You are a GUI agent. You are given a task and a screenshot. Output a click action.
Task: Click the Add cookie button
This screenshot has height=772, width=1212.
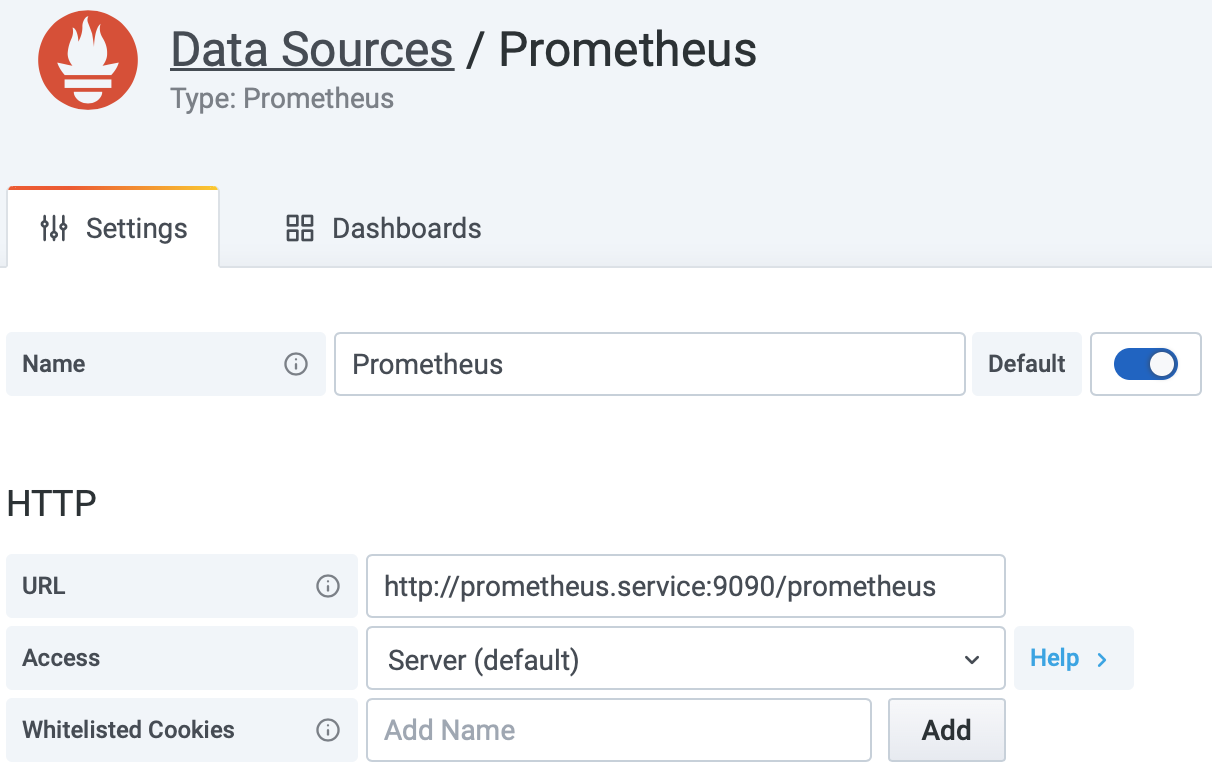pos(947,730)
